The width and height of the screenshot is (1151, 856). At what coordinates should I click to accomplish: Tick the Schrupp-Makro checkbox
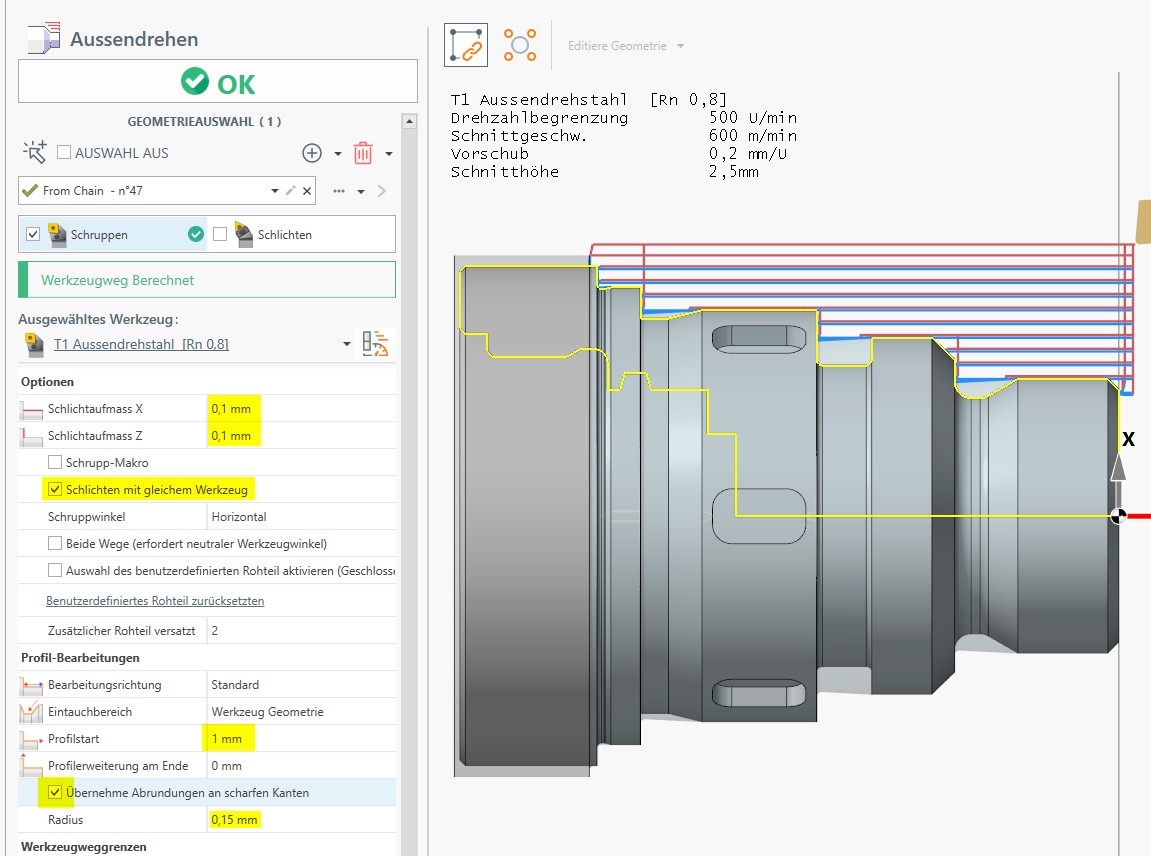[x=54, y=463]
